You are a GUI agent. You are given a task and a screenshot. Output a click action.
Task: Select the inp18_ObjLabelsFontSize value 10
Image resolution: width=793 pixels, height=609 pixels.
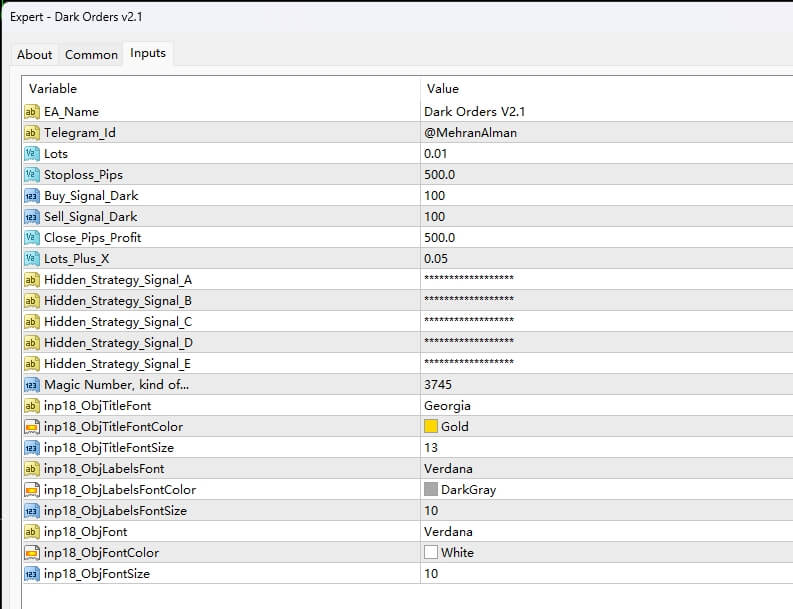coord(431,510)
